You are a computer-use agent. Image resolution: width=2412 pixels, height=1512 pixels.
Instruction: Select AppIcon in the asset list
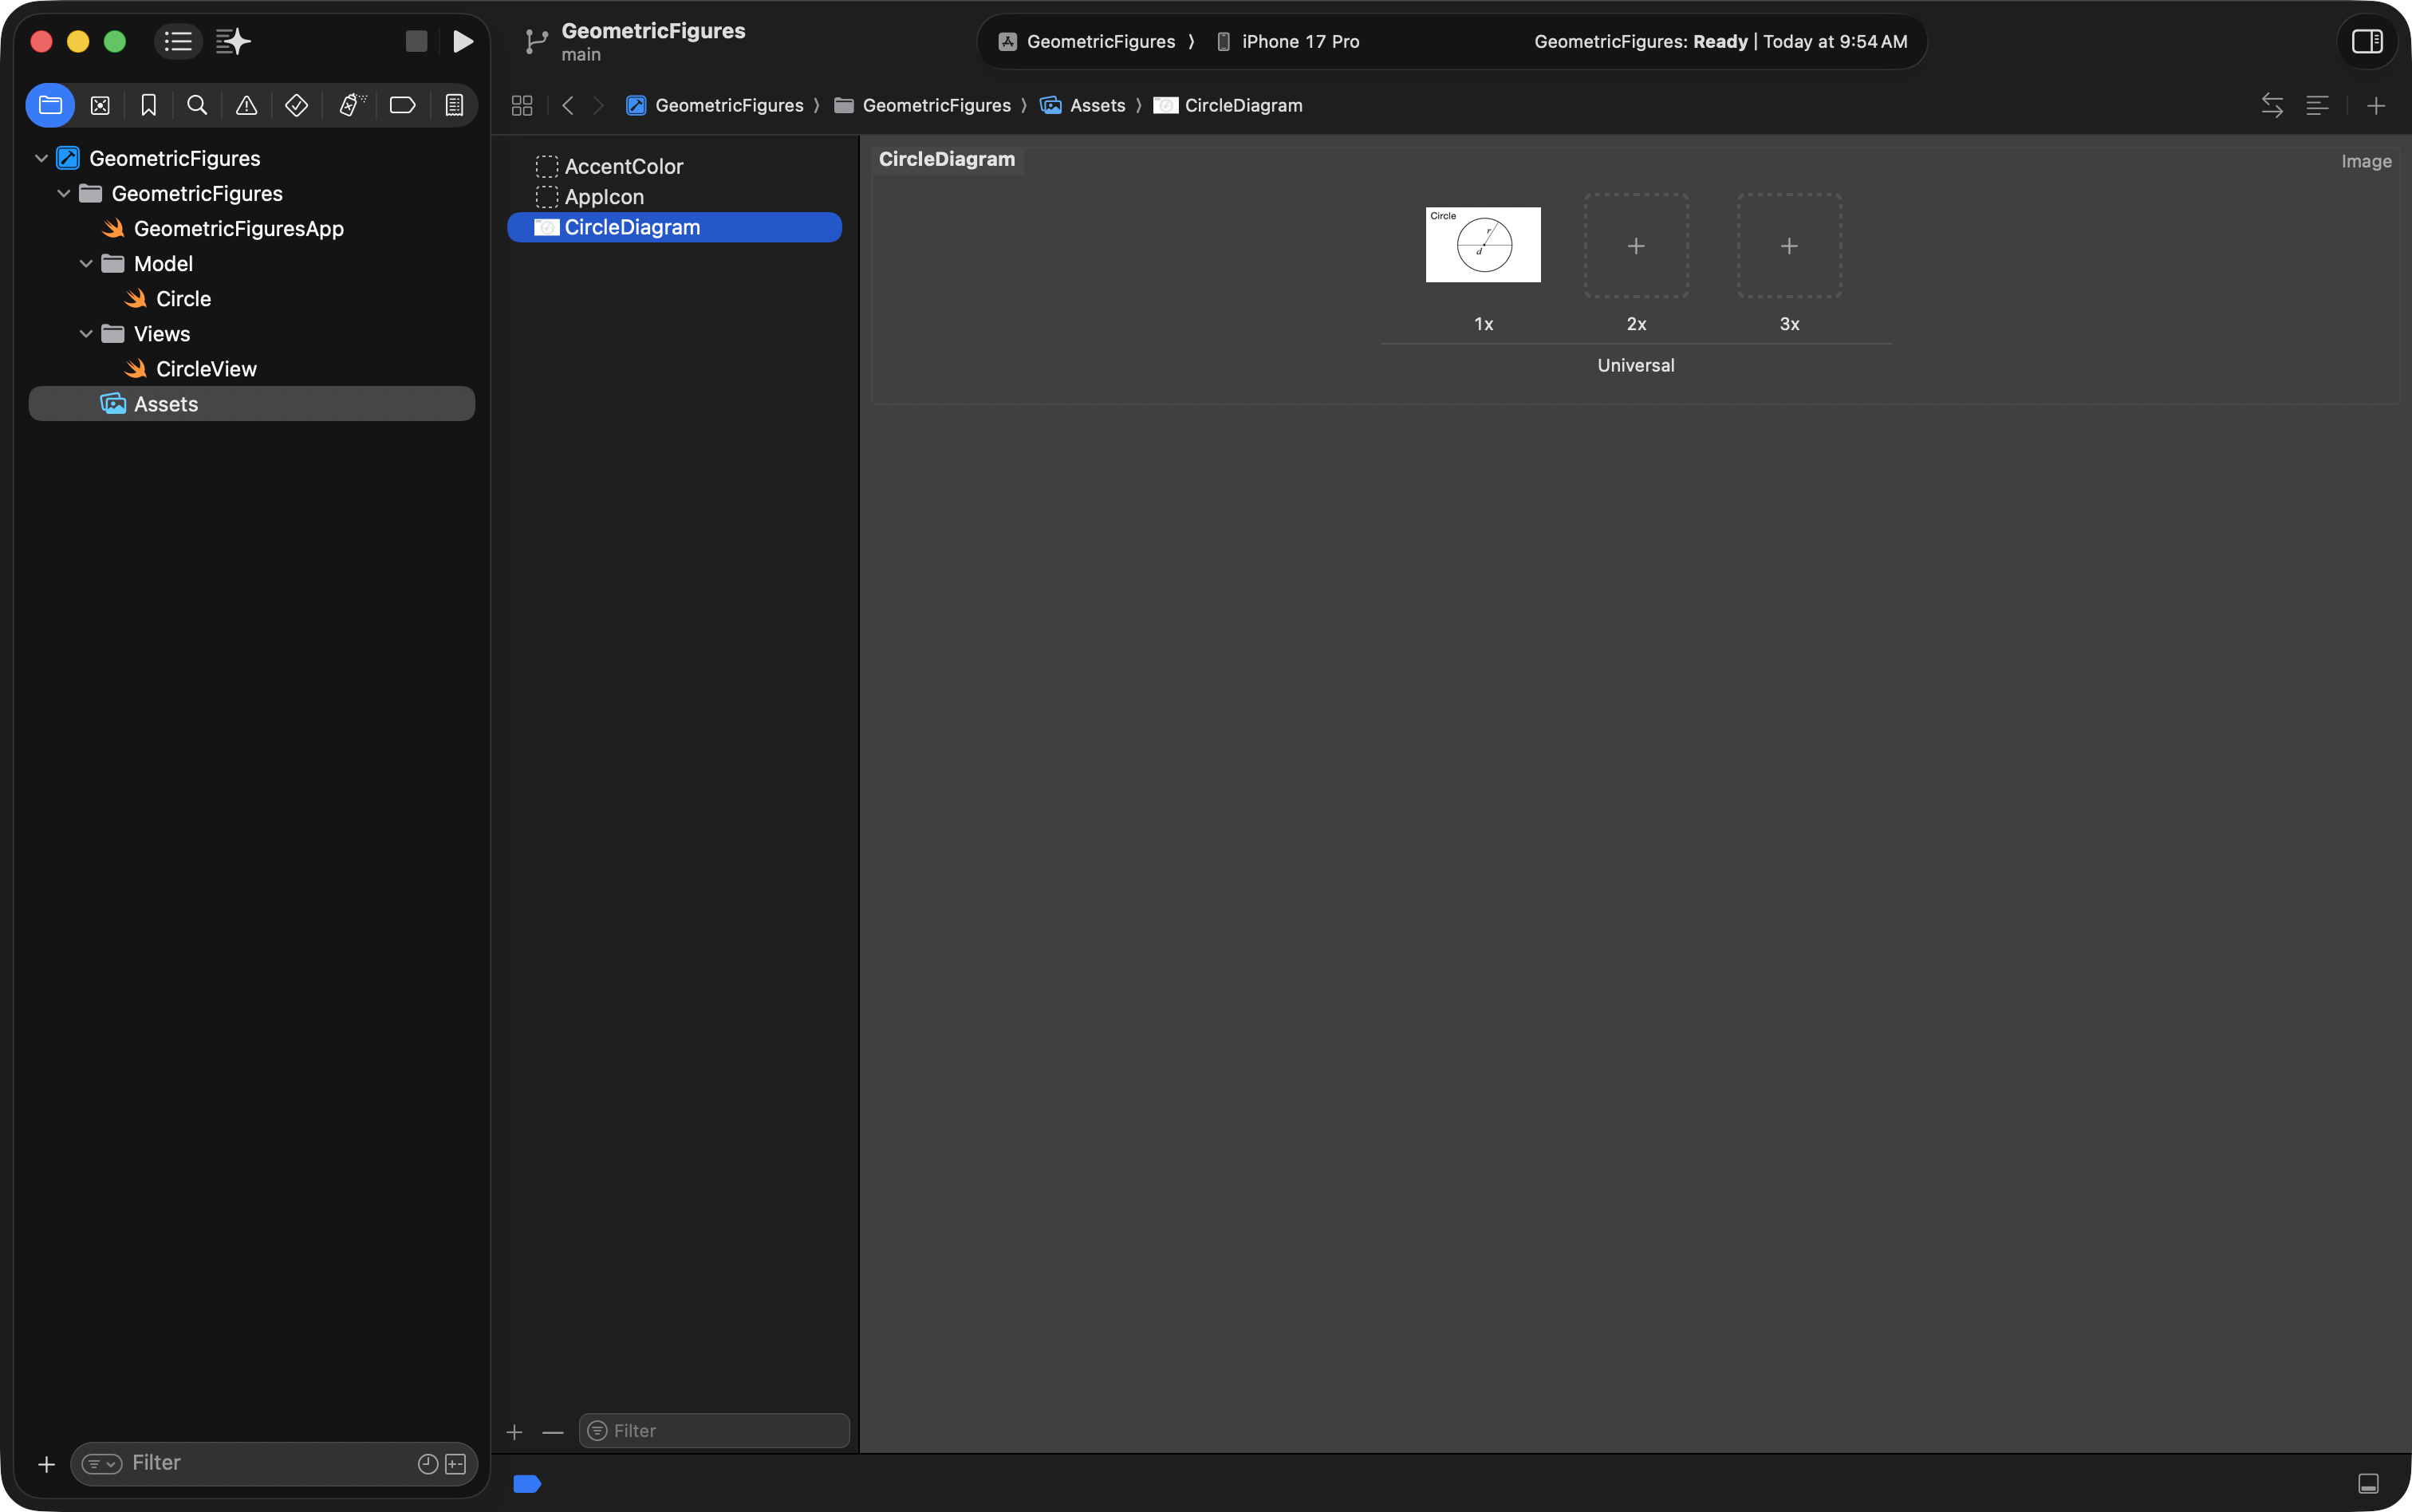[x=604, y=197]
